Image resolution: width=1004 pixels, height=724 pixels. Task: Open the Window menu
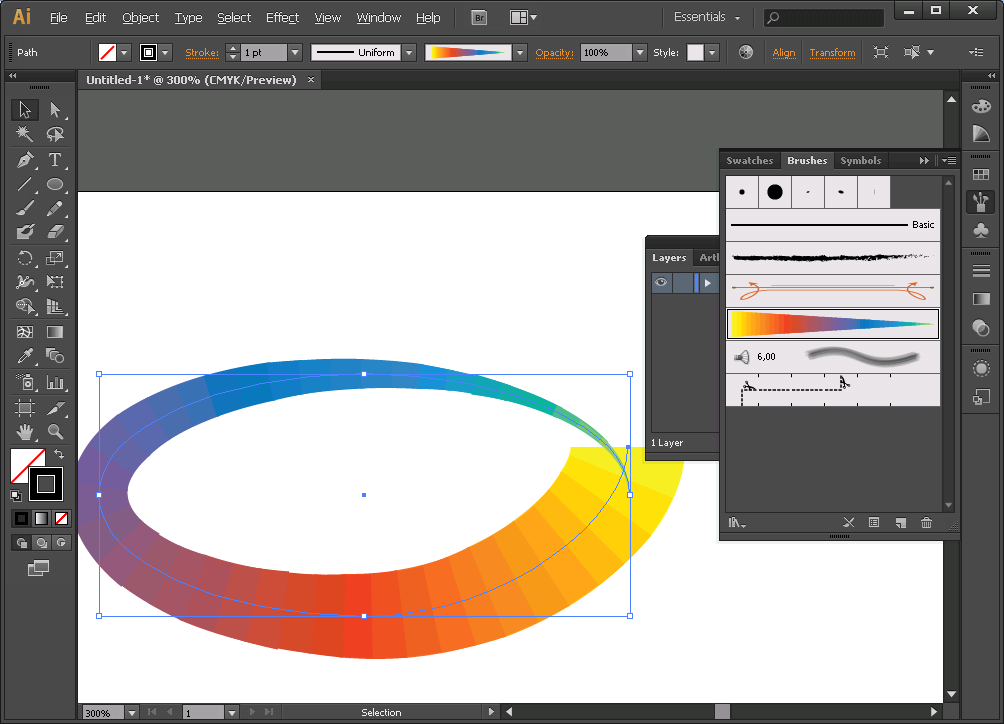378,18
